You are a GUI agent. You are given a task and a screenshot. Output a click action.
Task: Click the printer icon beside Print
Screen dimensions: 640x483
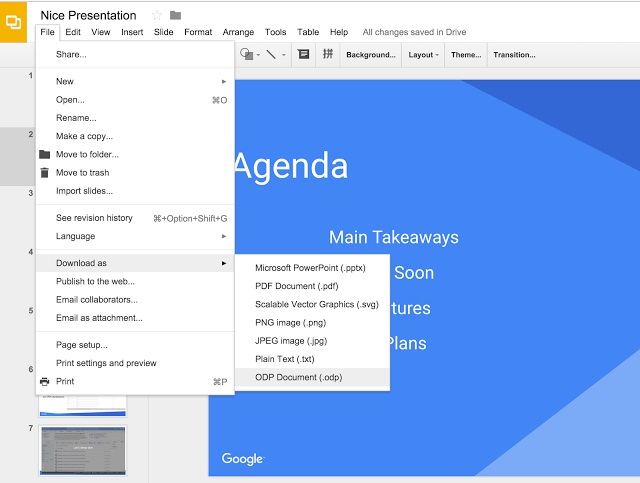point(44,381)
